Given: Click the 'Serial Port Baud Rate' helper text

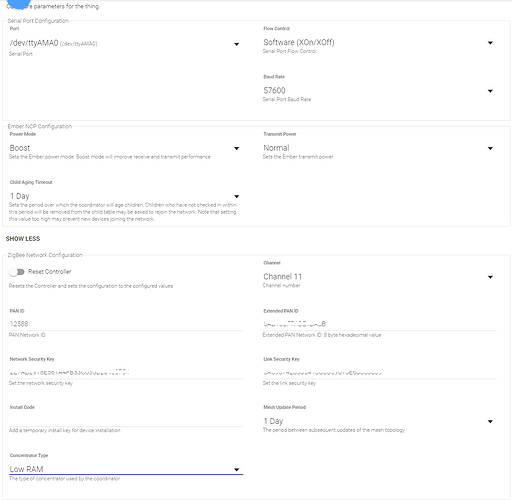Looking at the screenshot, I should 287,99.
